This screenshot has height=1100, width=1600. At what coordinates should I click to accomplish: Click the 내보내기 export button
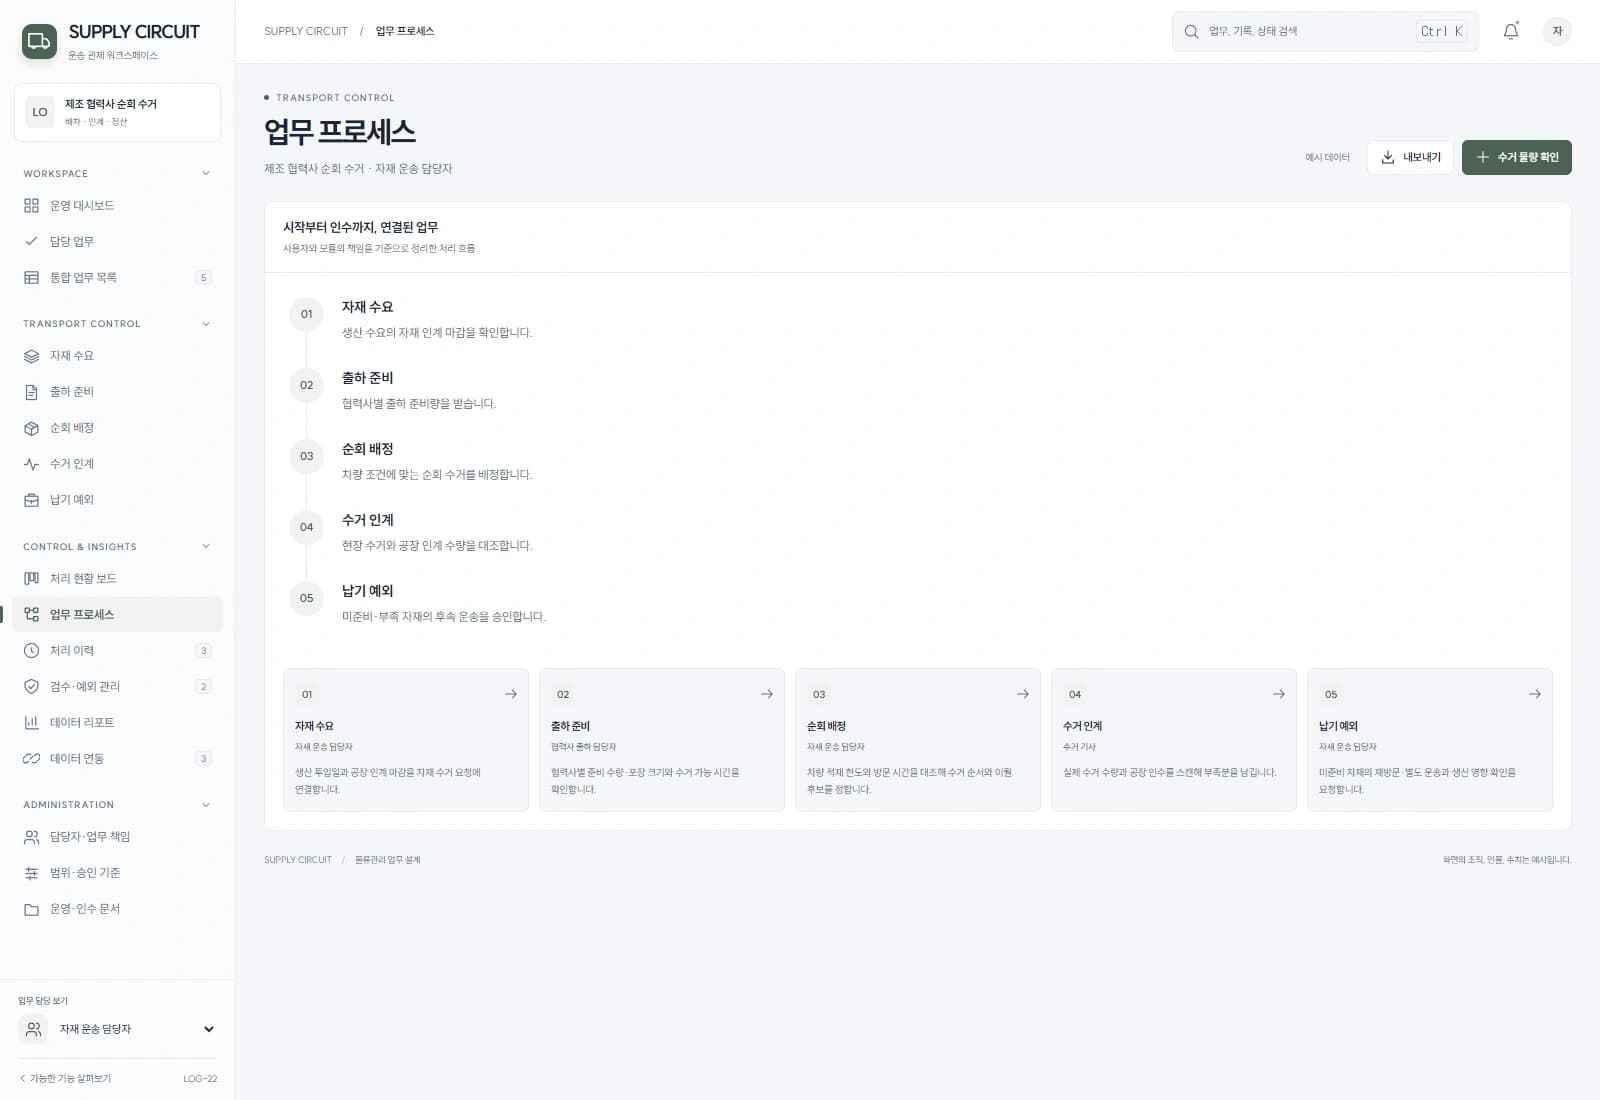[1410, 157]
